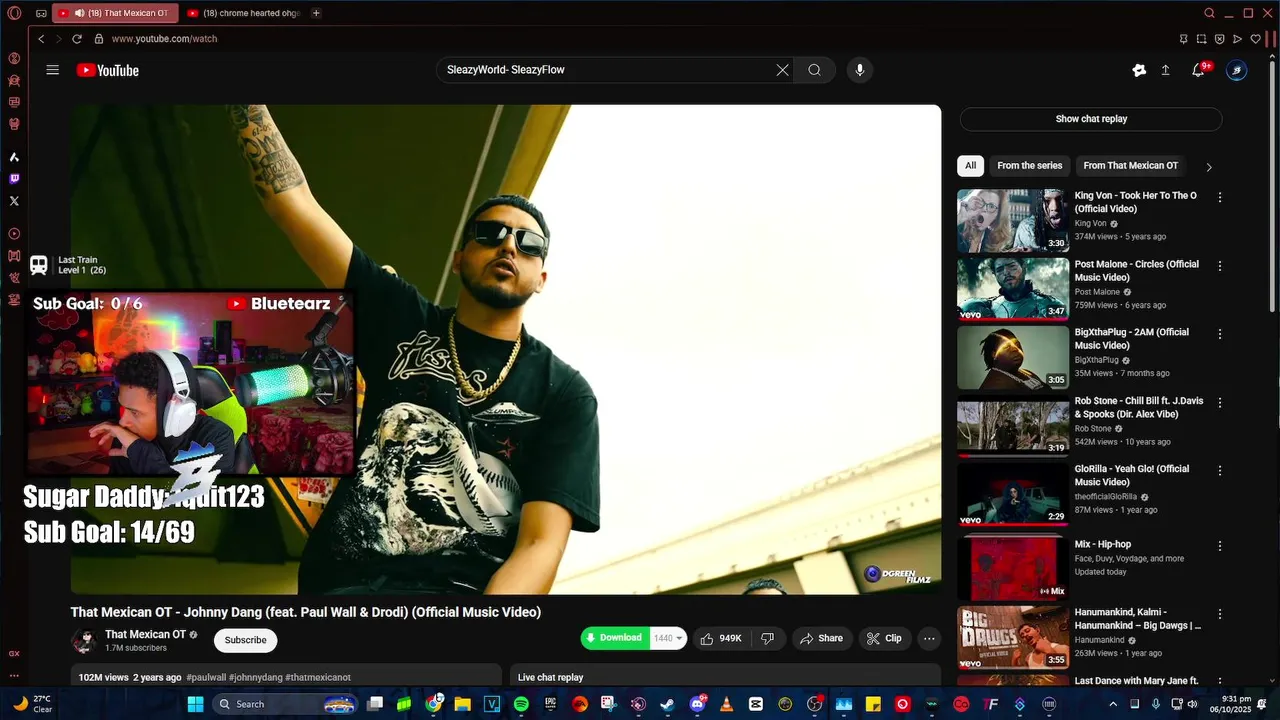The width and height of the screenshot is (1280, 720).
Task: Select the From That Mexican OT chip
Action: click(1131, 166)
